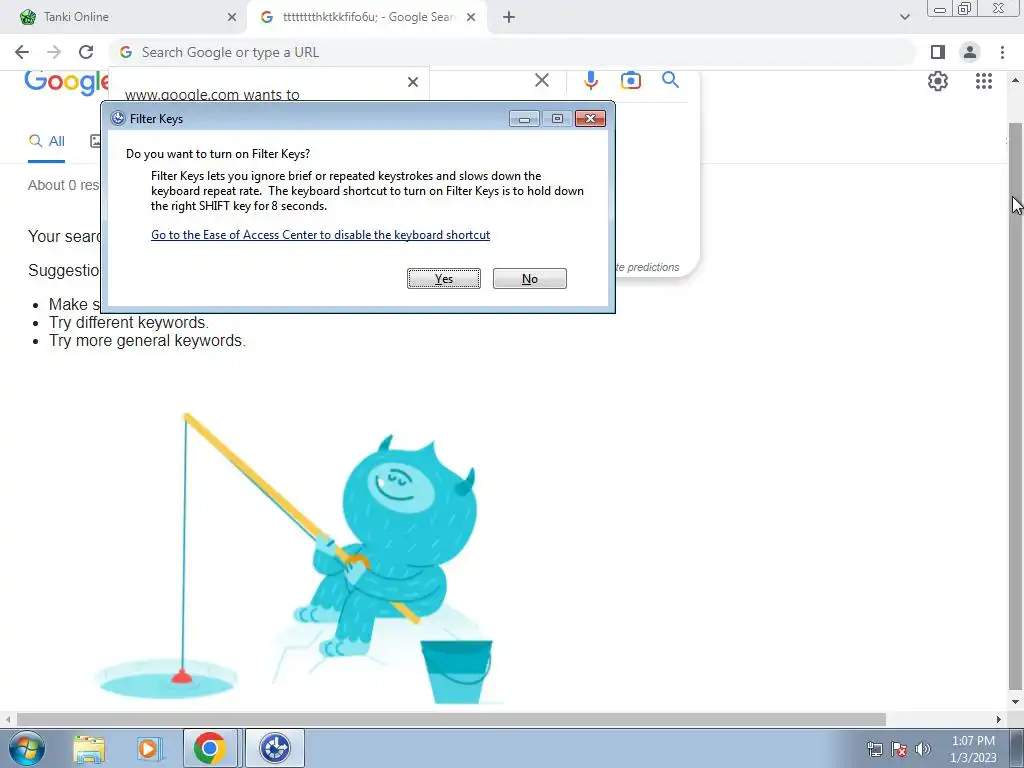The image size is (1024, 768).
Task: Click the 'Try different keywords.' suggestion text
Action: [x=129, y=323]
